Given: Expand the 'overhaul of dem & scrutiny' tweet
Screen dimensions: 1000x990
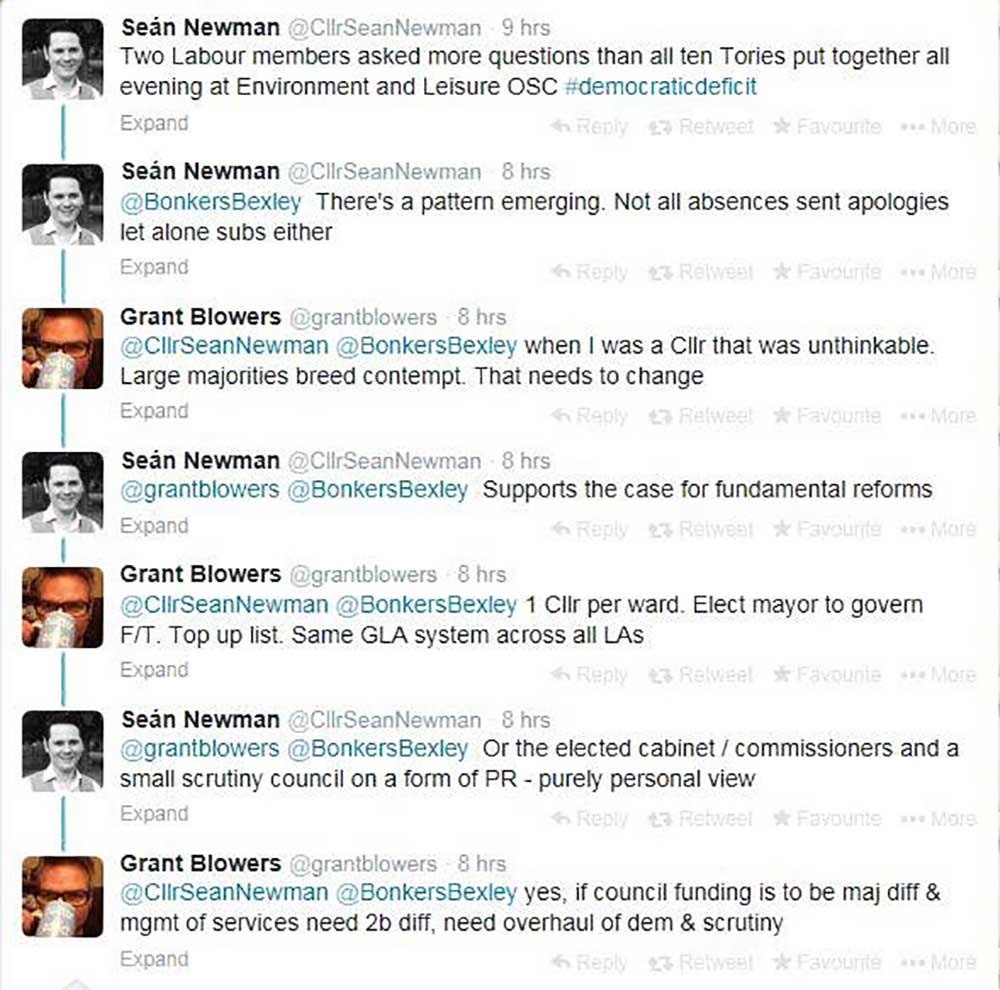Looking at the screenshot, I should point(153,959).
